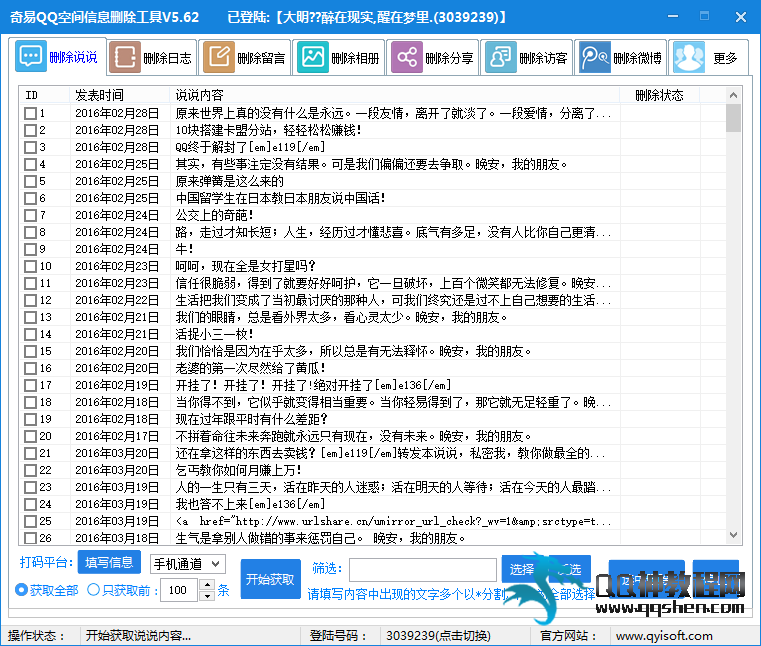This screenshot has height=646, width=761.
Task: Select the checkbox for row 20
Action: click(x=31, y=436)
